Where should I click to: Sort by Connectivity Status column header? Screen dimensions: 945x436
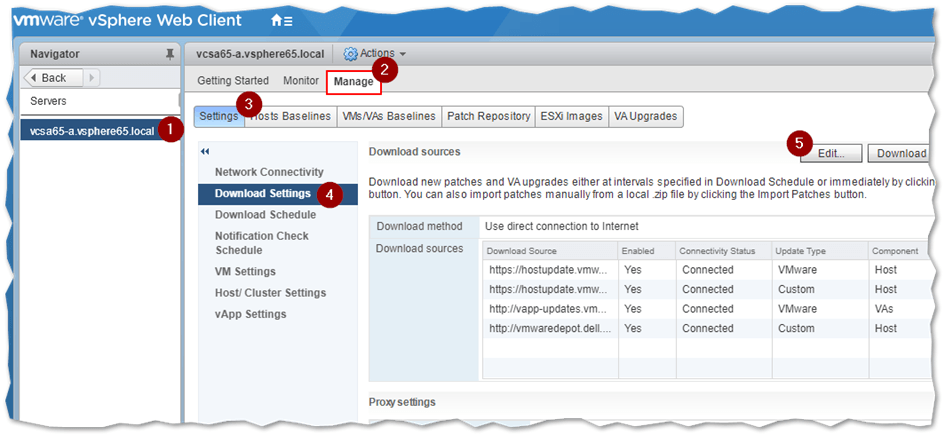(723, 251)
